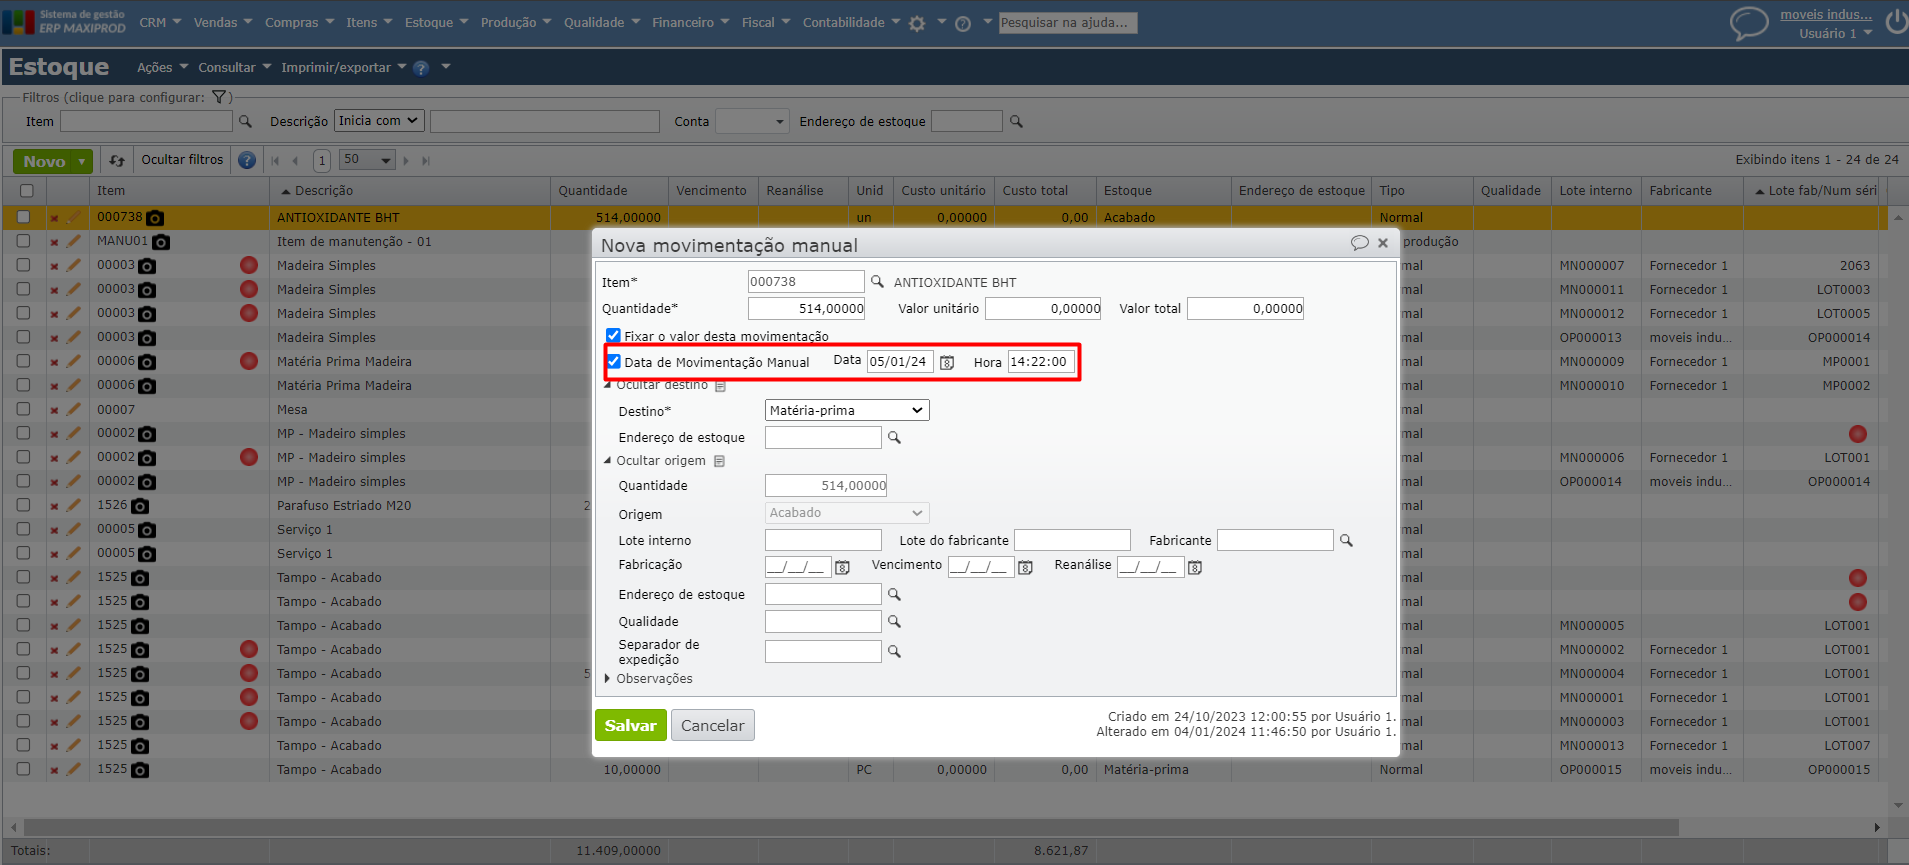Viewport: 1909px width, 865px height.
Task: Open the Destino dropdown showing Matéria-prima
Action: (x=846, y=410)
